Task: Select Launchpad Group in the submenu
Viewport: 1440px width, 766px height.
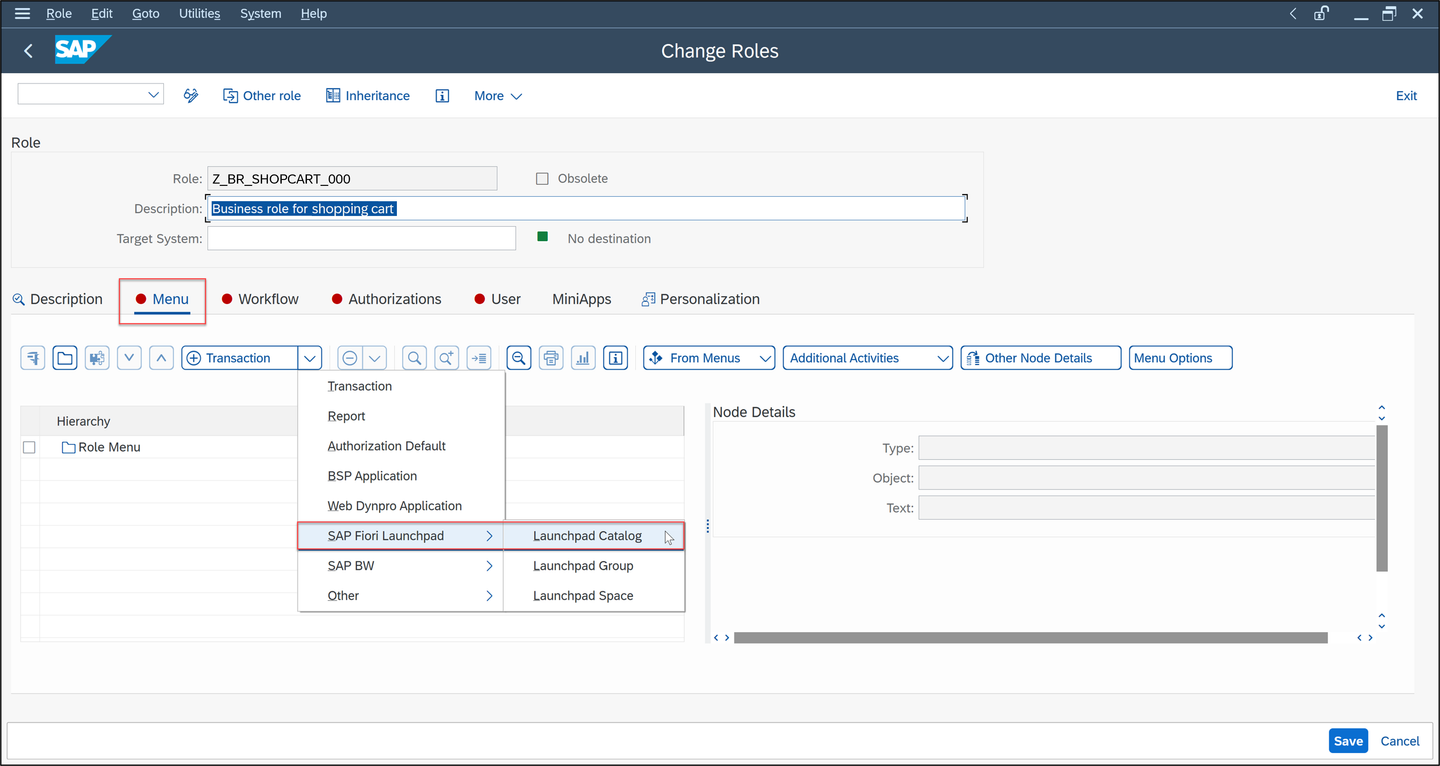Action: [x=594, y=566]
